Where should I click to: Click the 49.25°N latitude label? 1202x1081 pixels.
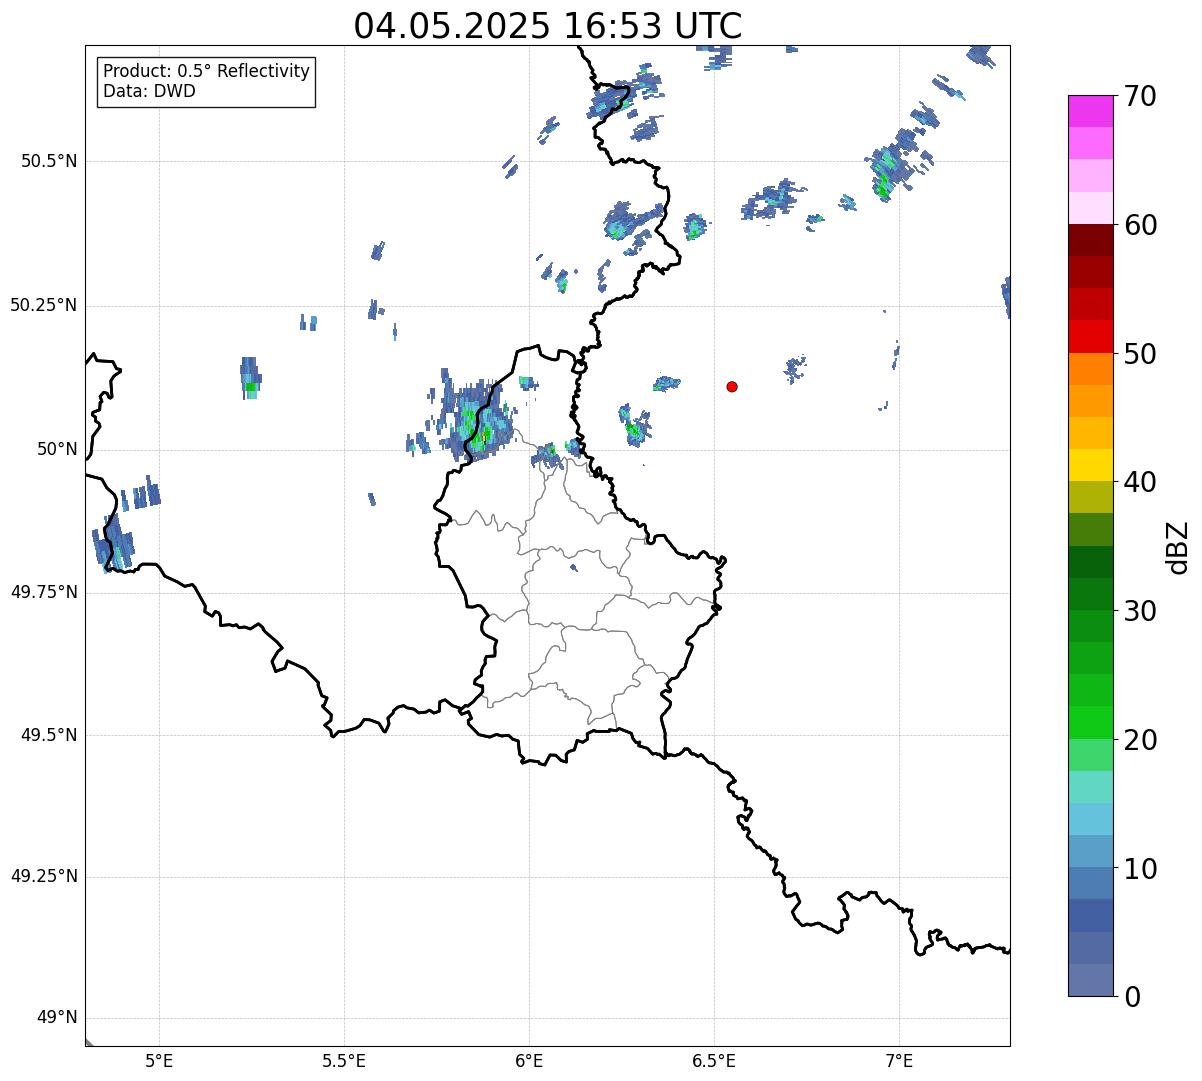[44, 877]
